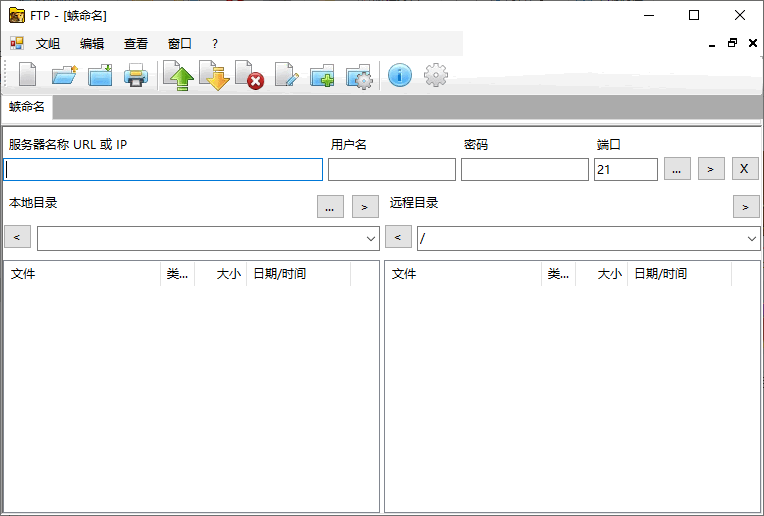Sort remote list by 文件 column
Screen dimensions: 764x516
[x=463, y=274]
